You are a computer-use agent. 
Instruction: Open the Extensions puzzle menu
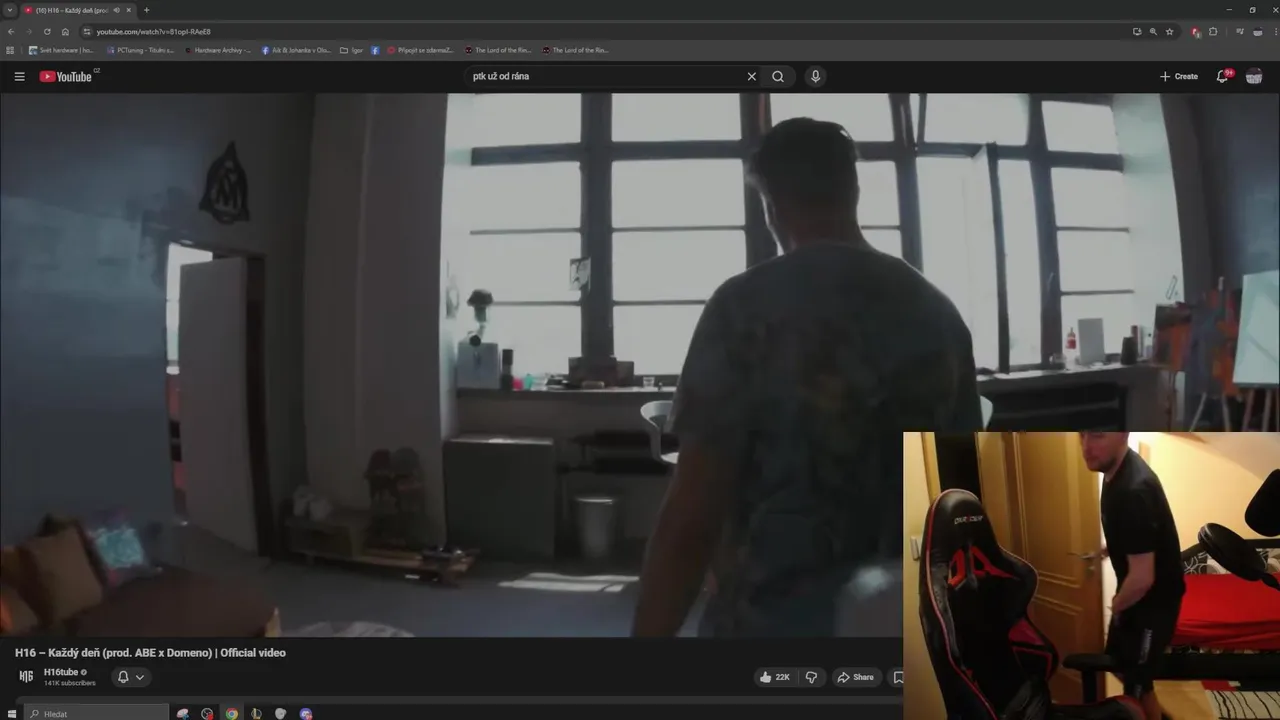point(1213,31)
